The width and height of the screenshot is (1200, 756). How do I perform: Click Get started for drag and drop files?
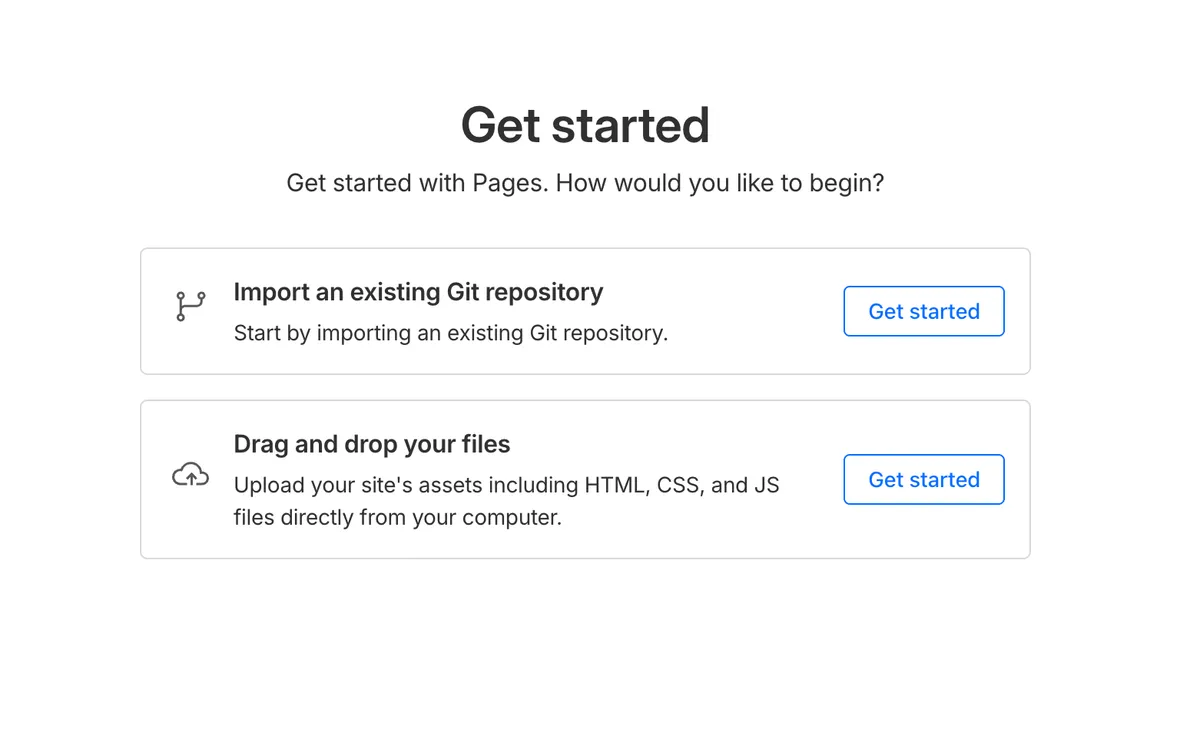tap(923, 479)
